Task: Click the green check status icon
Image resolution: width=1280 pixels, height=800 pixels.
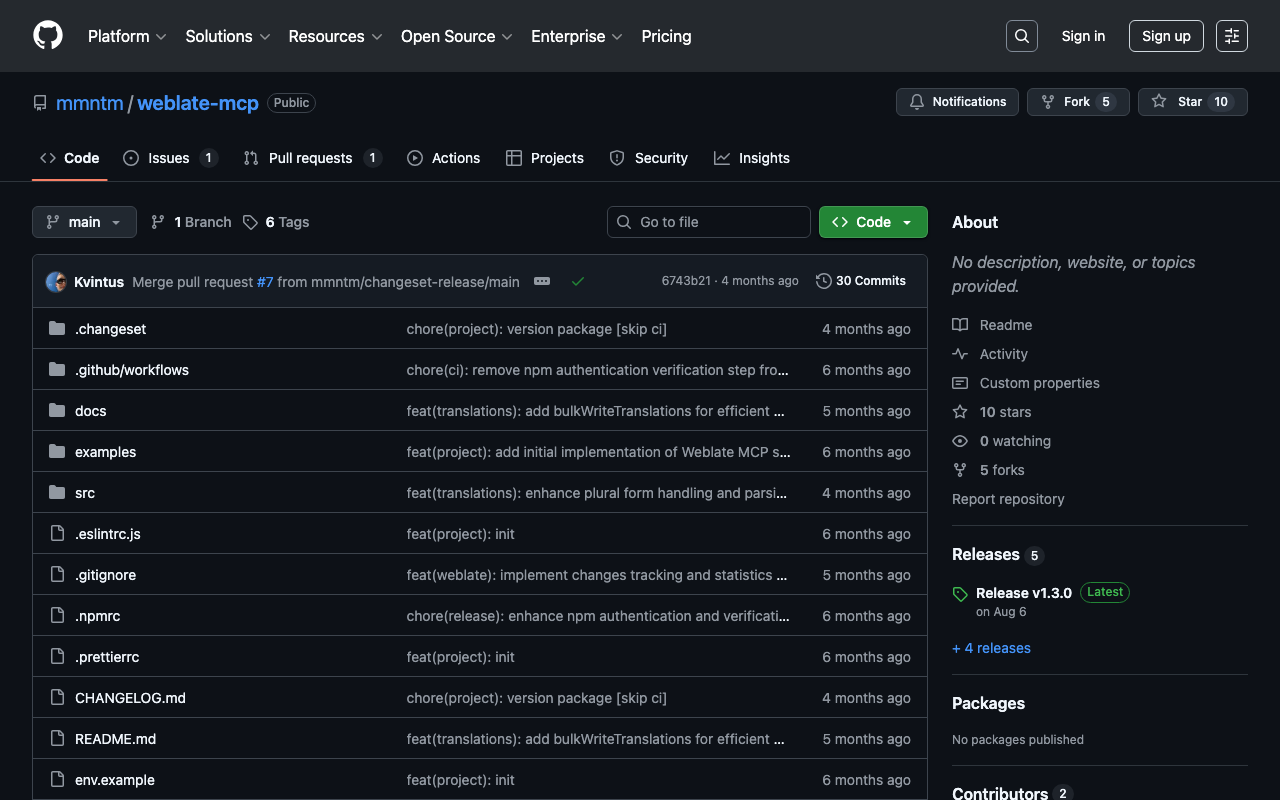Action: [x=578, y=282]
